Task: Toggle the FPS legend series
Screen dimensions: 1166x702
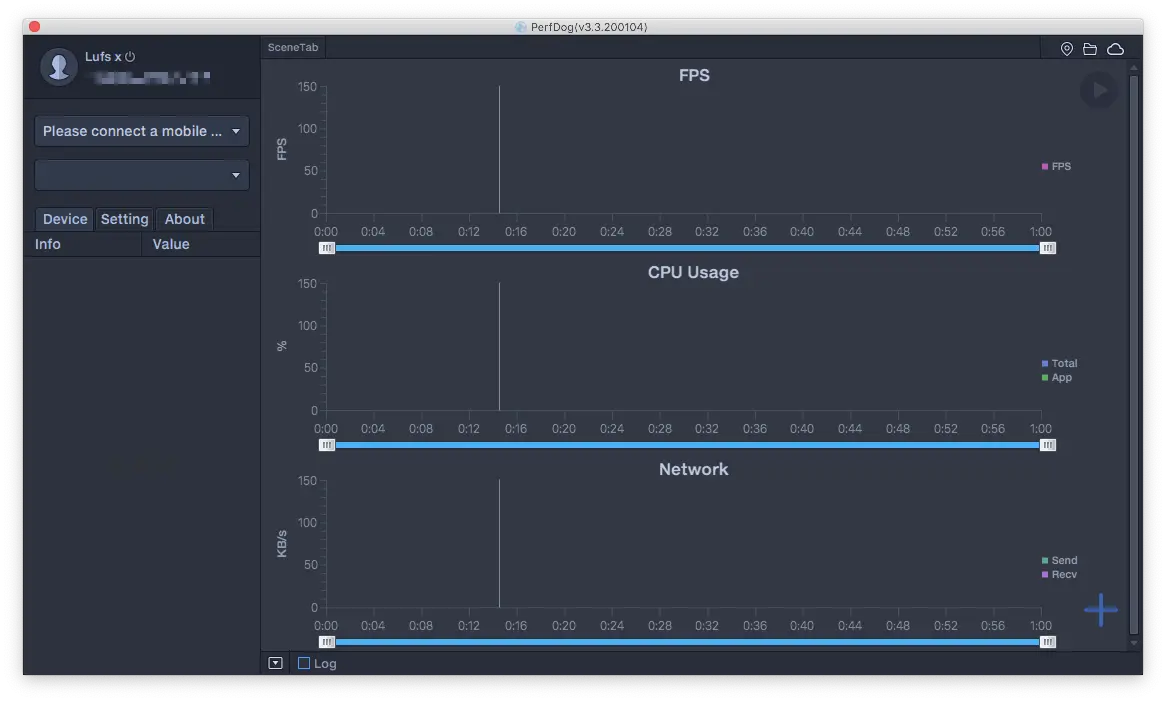Action: [1056, 167]
